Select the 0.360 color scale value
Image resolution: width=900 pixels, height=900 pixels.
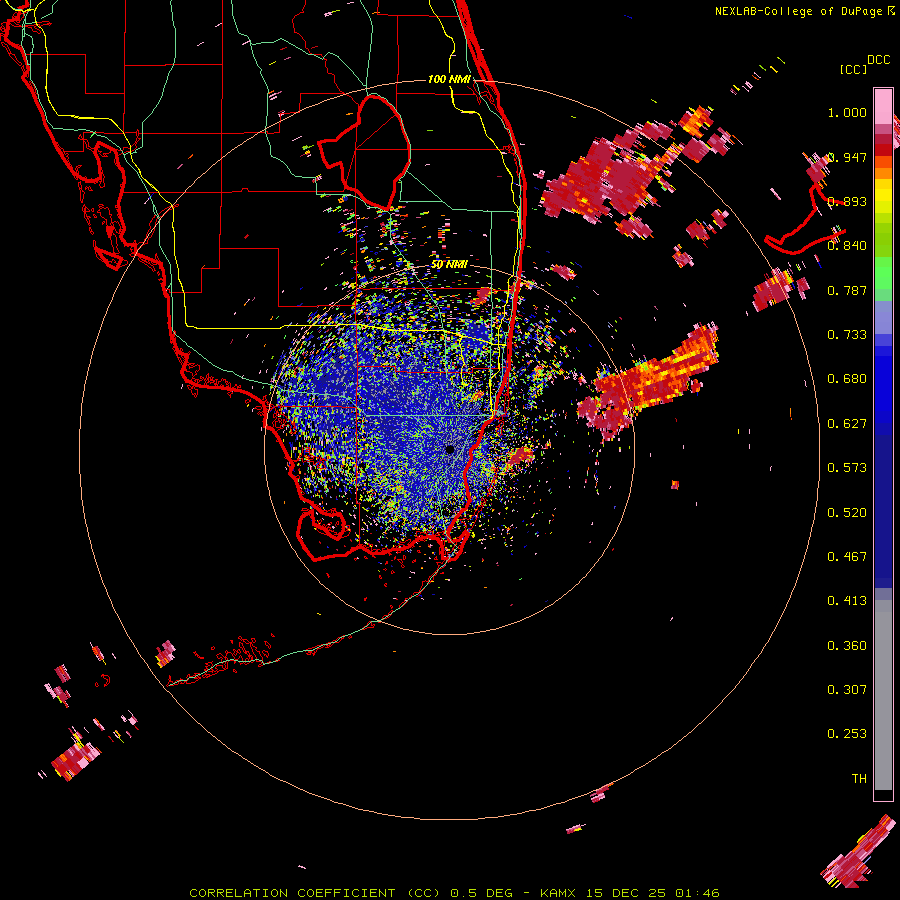(x=847, y=646)
